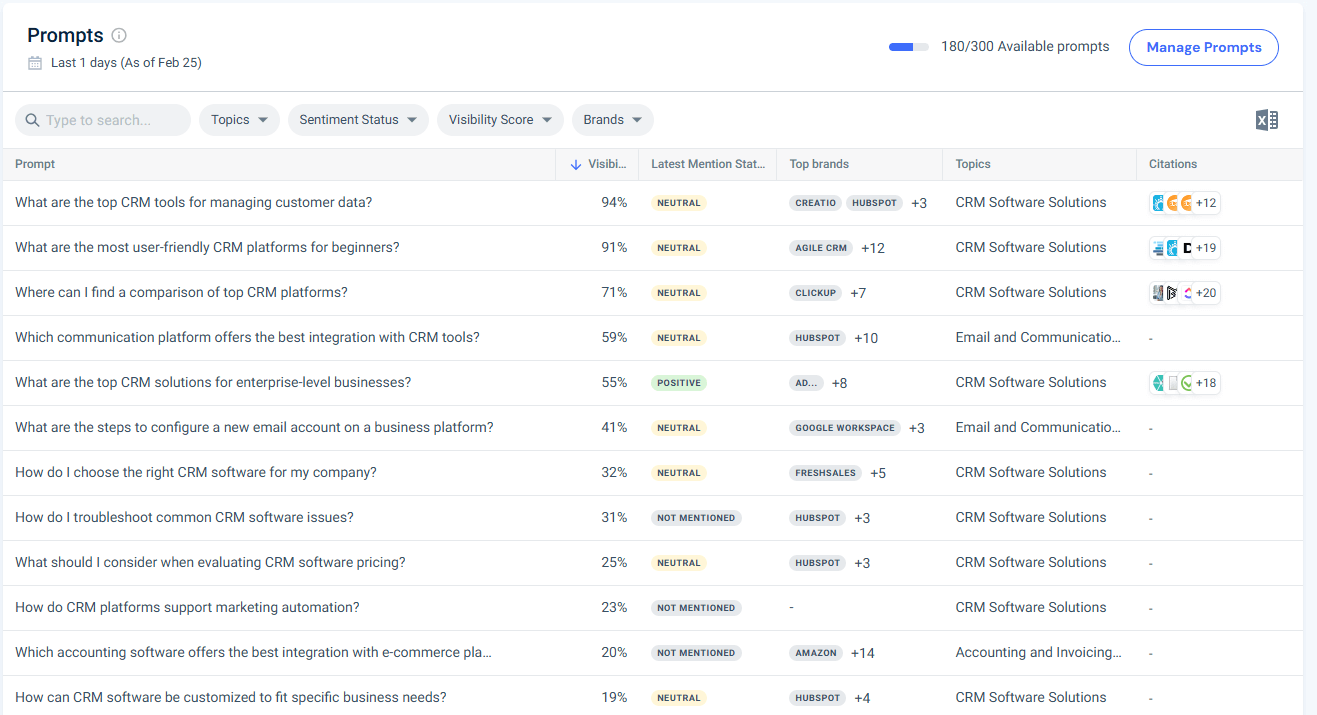
Task: Open the Brands filter dropdown
Action: (613, 120)
